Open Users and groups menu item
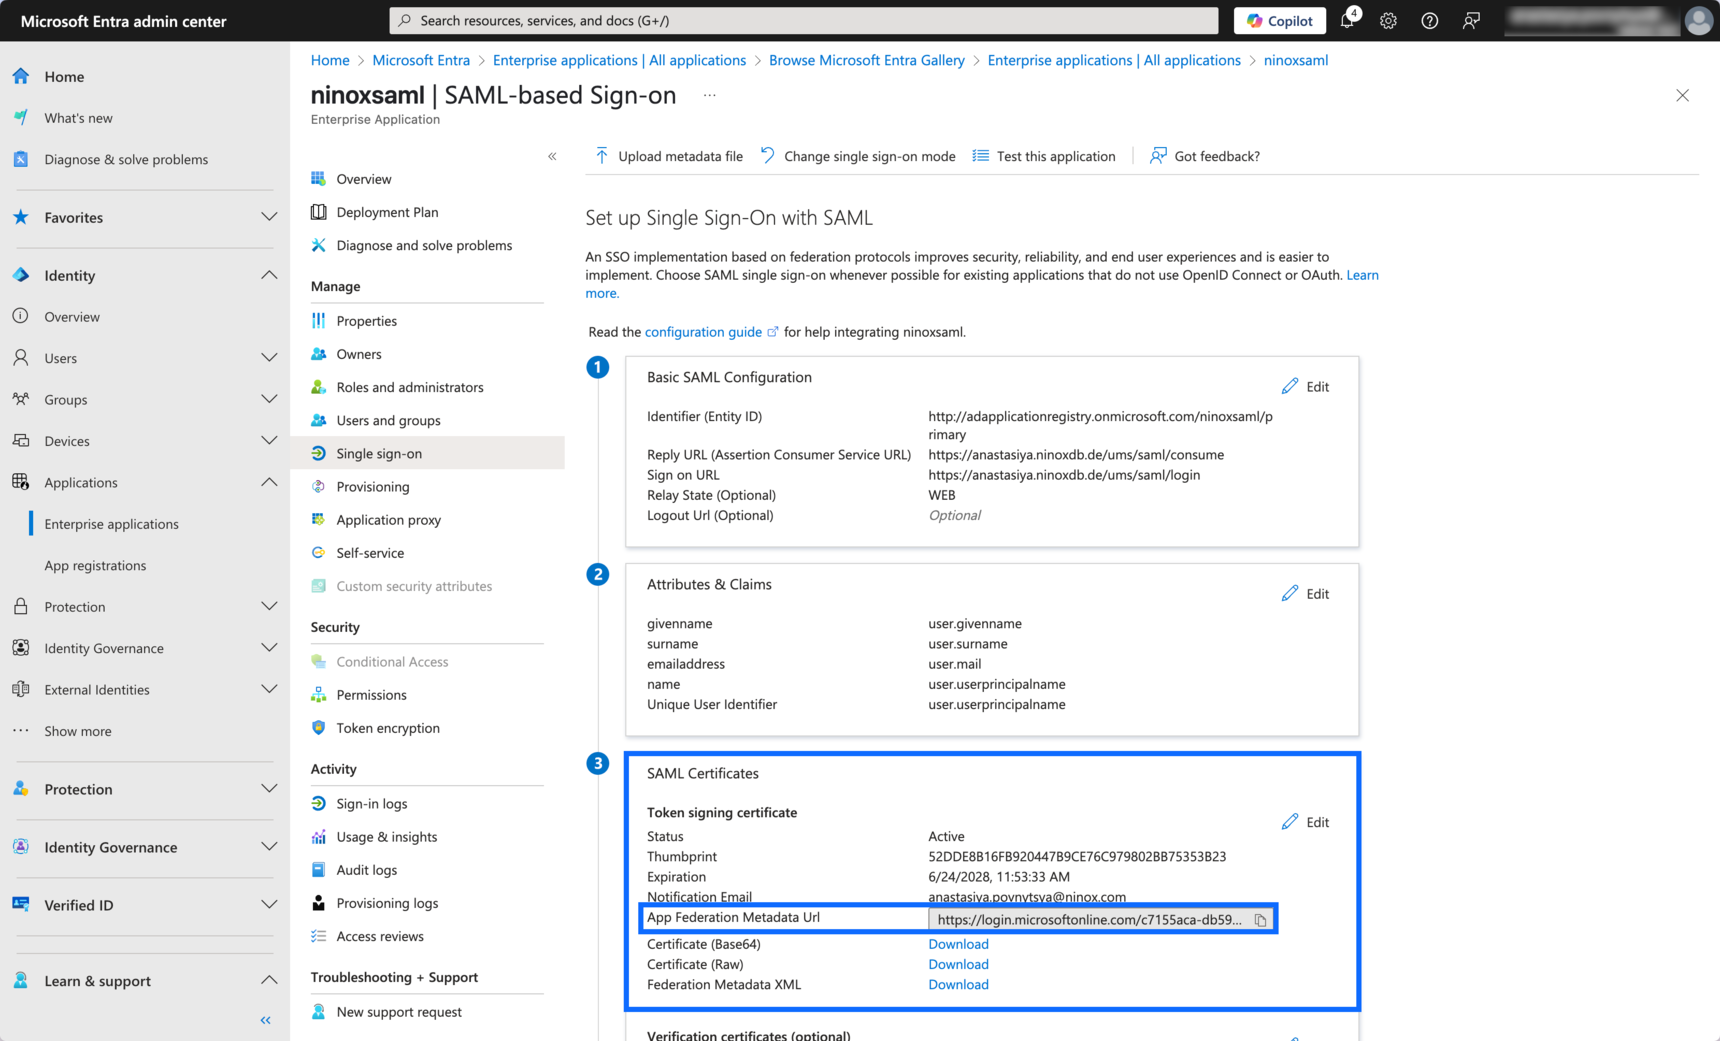 [x=388, y=420]
